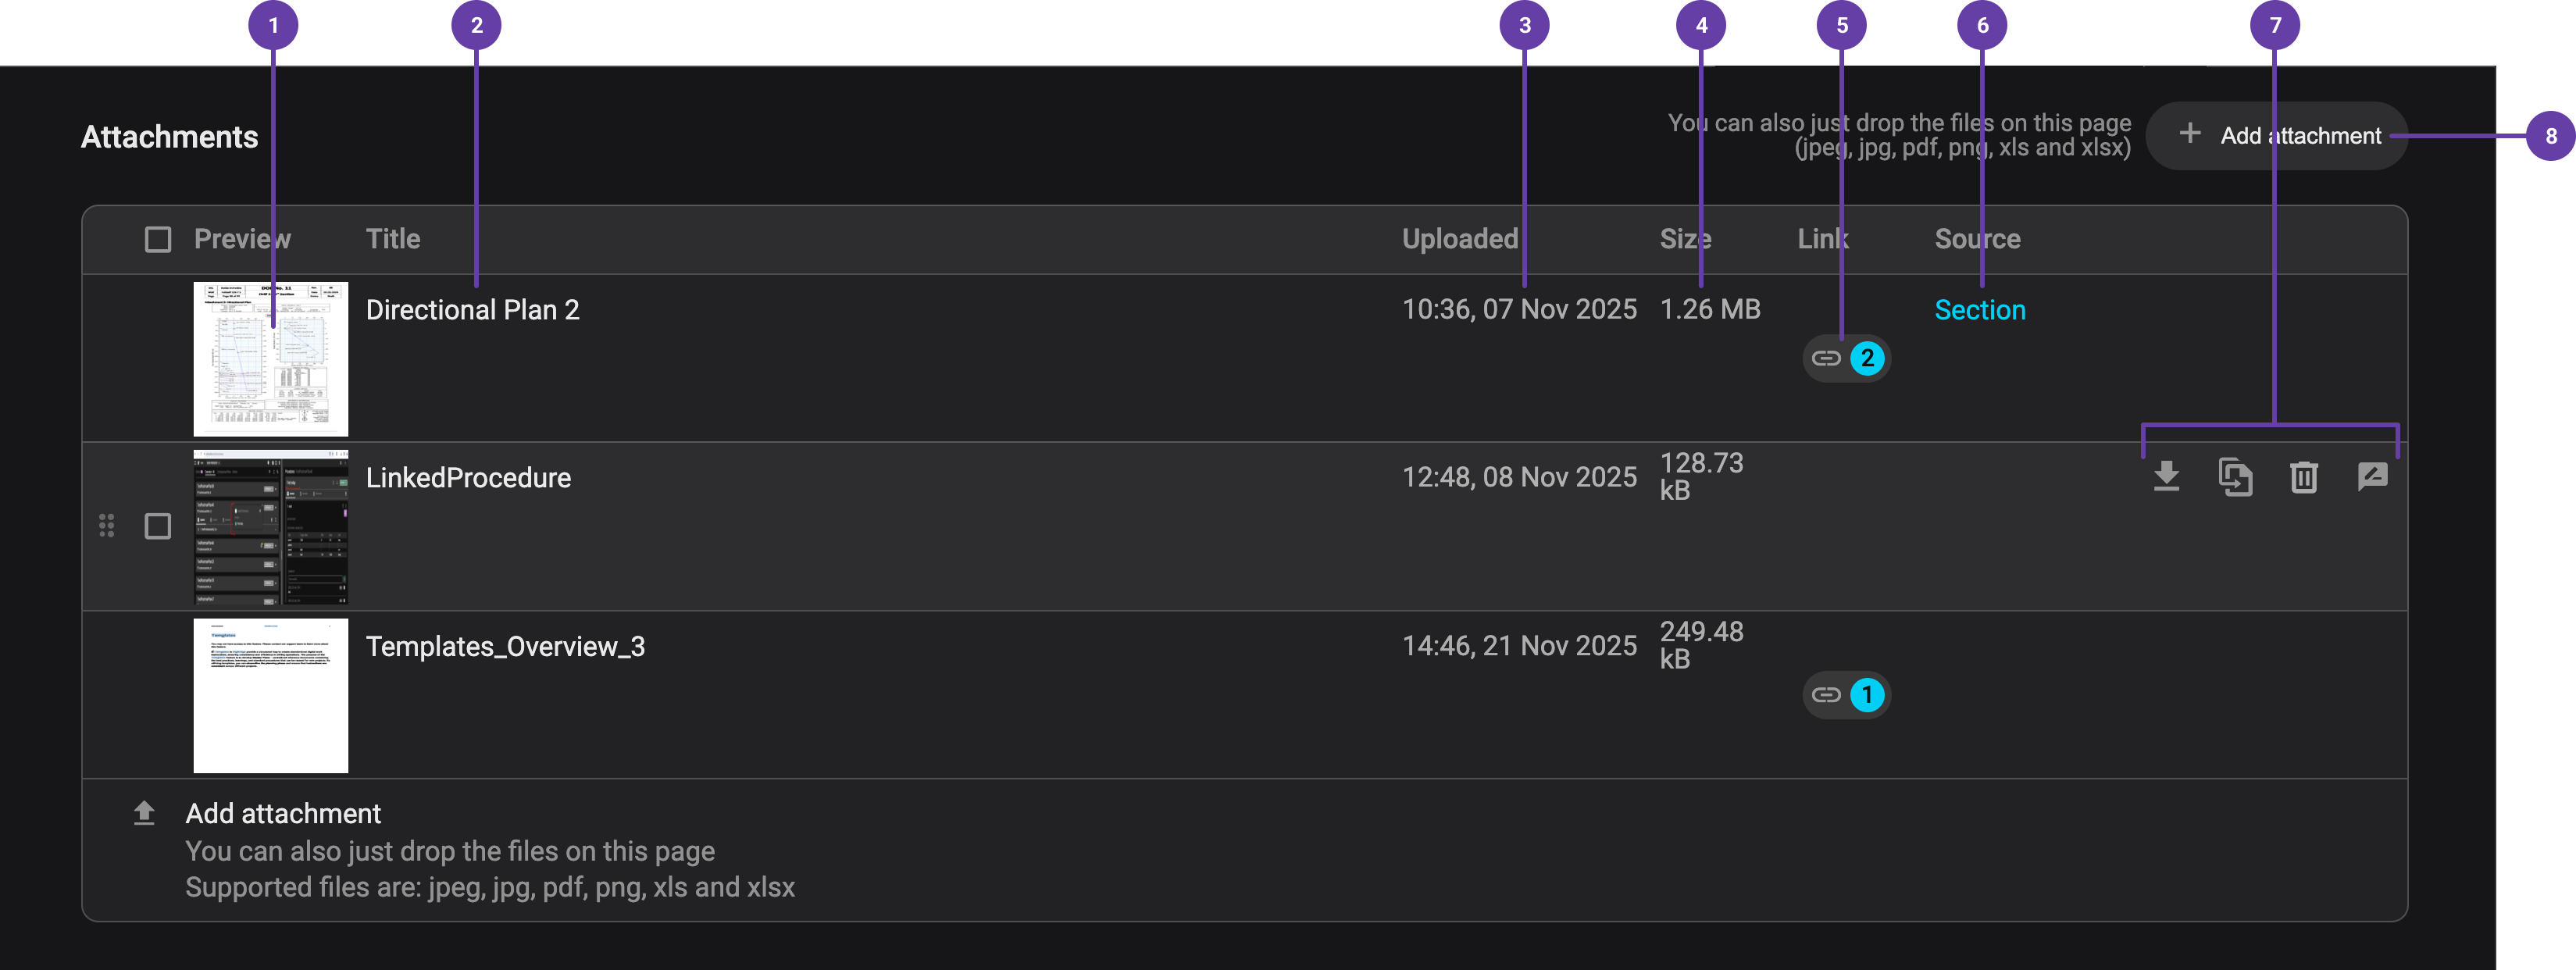Download the LinkedProcedure attachment
The image size is (2576, 970).
2167,477
